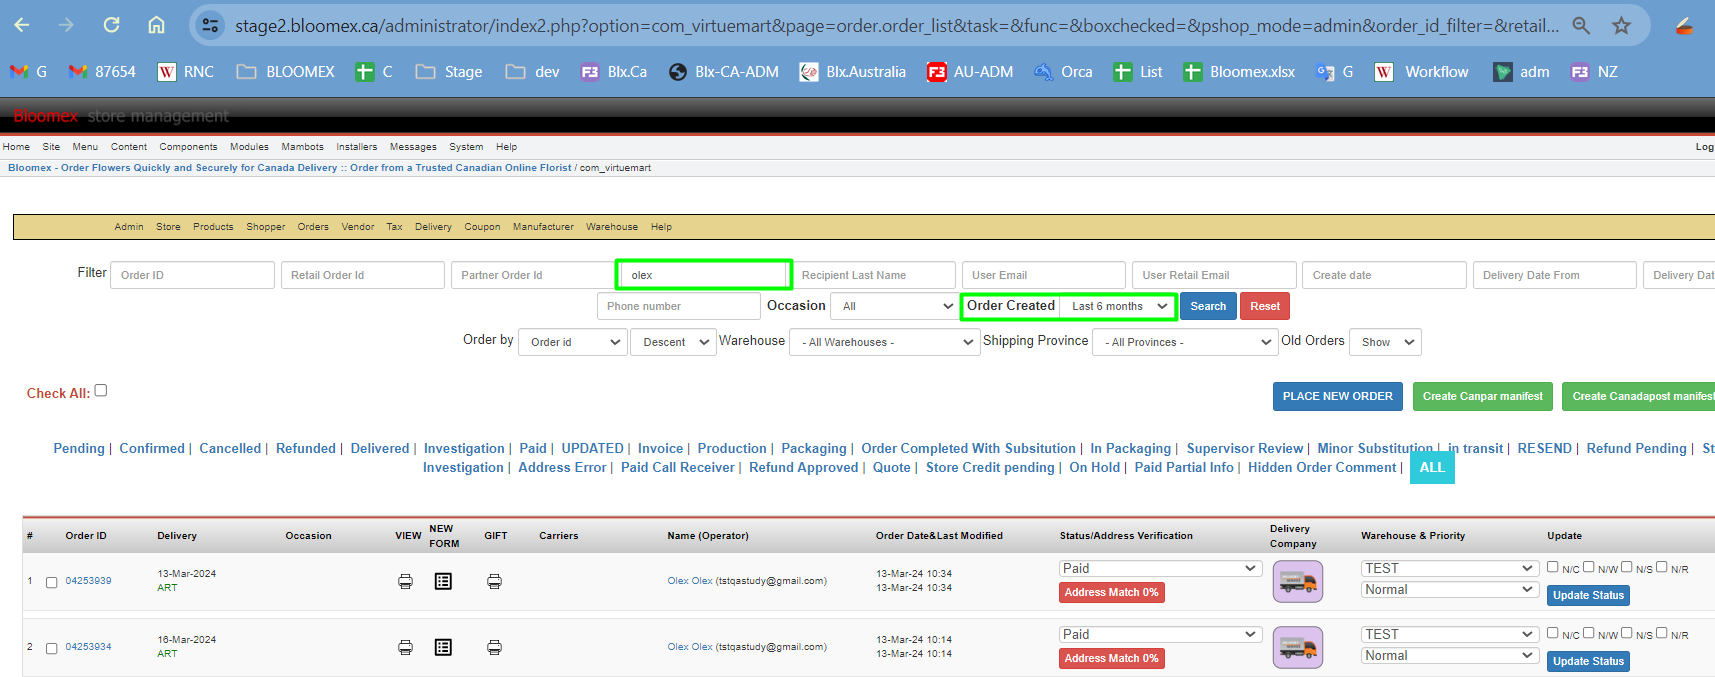Click the GIFT printer icon for order 04253934
1715x677 pixels.
pyautogui.click(x=494, y=647)
